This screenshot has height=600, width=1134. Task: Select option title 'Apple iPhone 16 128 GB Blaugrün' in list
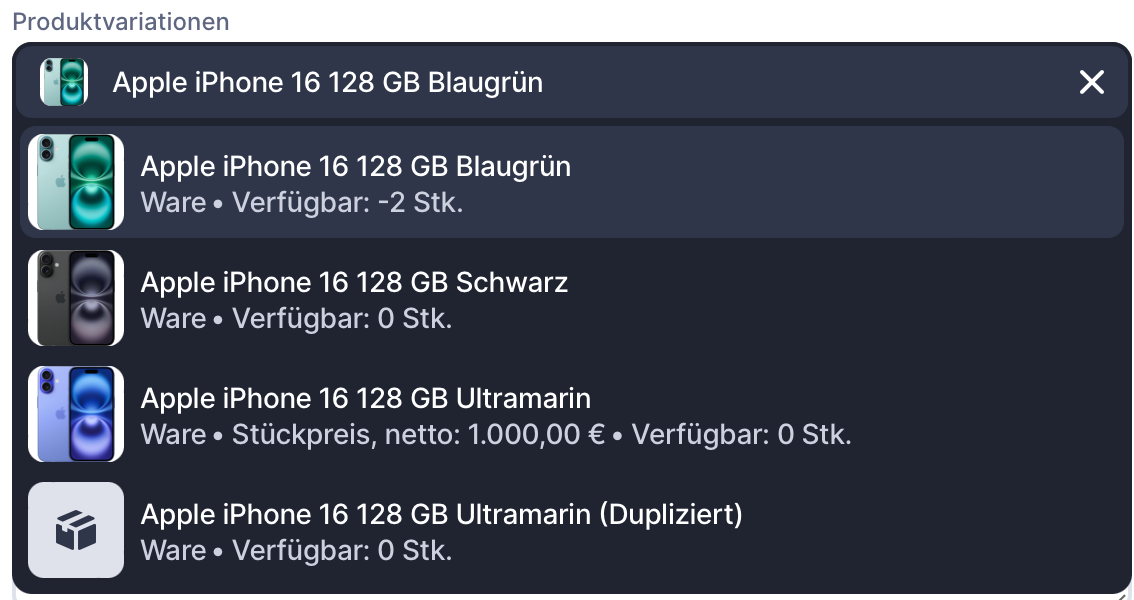355,166
